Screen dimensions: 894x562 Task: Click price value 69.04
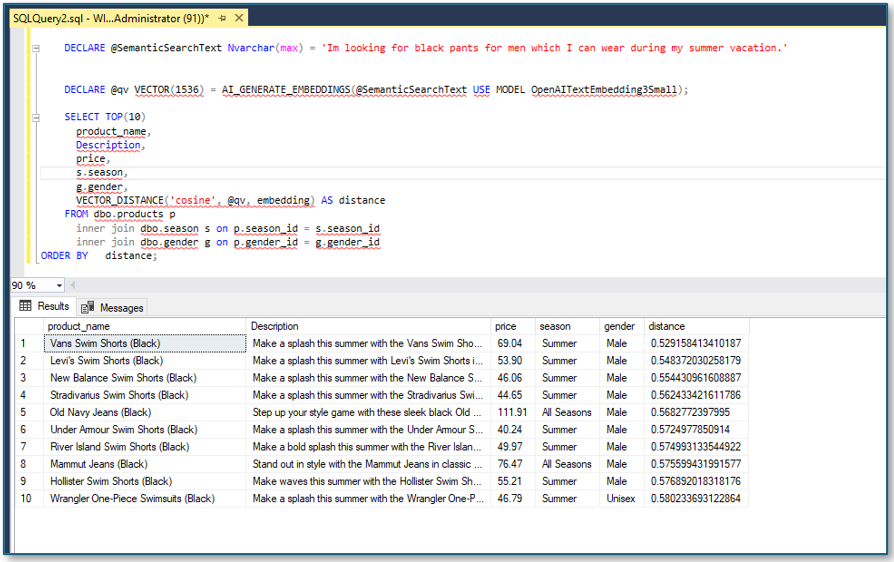point(513,343)
